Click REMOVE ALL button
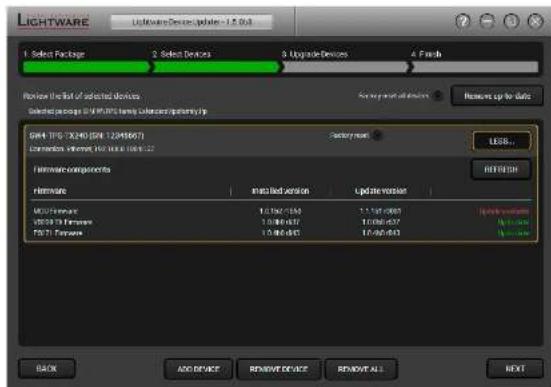The width and height of the screenshot is (551, 387). 361,369
